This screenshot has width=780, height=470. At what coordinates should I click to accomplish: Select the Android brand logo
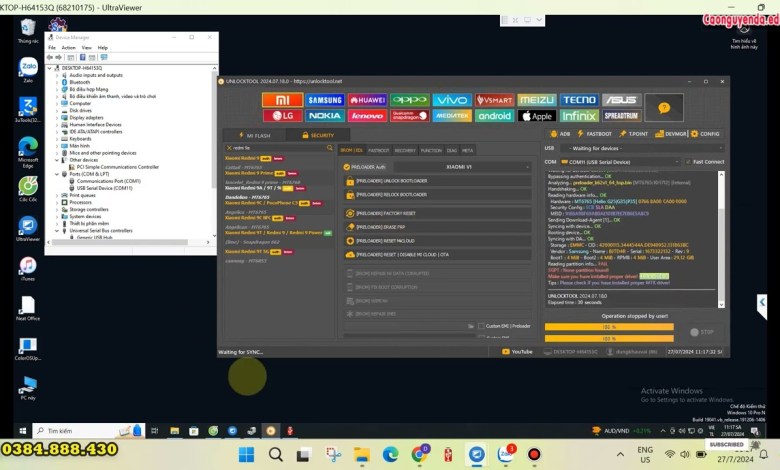coord(494,116)
